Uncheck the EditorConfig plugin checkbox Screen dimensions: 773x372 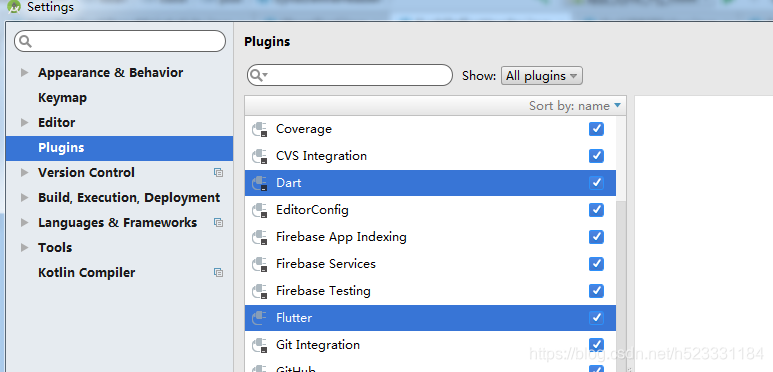tap(597, 210)
